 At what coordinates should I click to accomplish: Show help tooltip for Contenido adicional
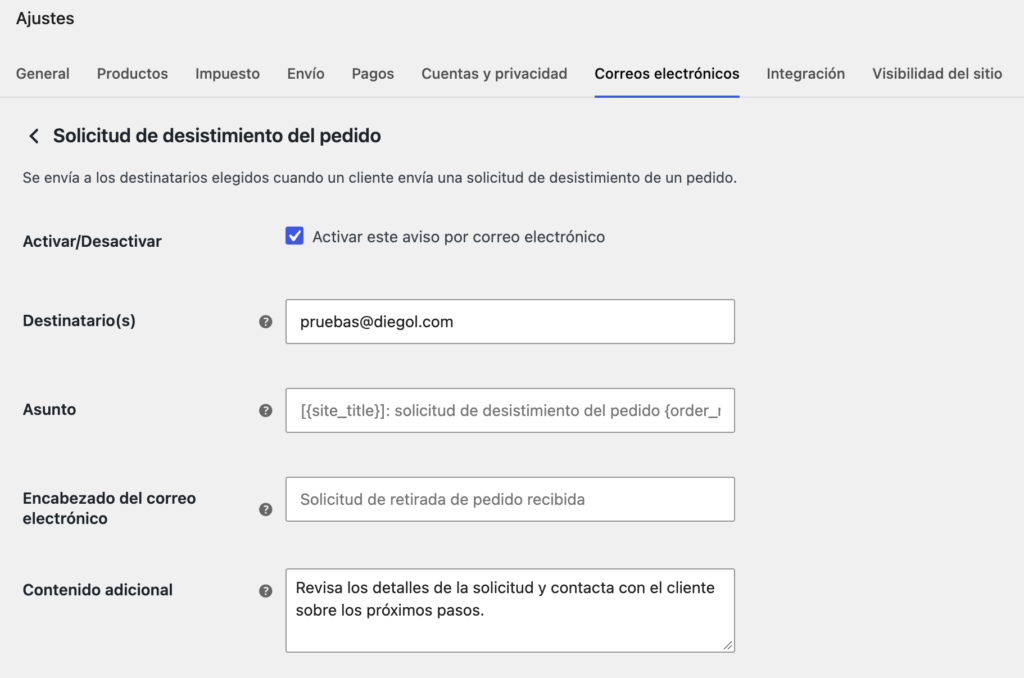point(265,590)
